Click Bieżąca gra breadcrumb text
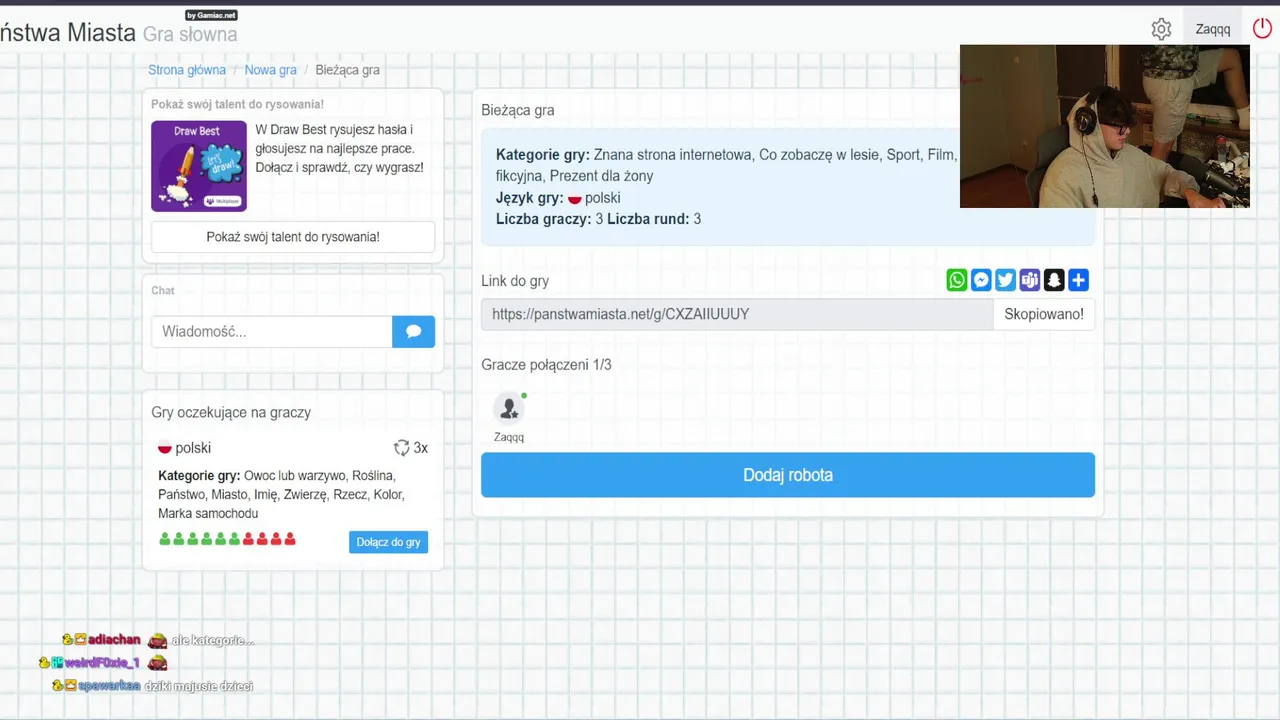This screenshot has height=720, width=1280. pos(347,70)
